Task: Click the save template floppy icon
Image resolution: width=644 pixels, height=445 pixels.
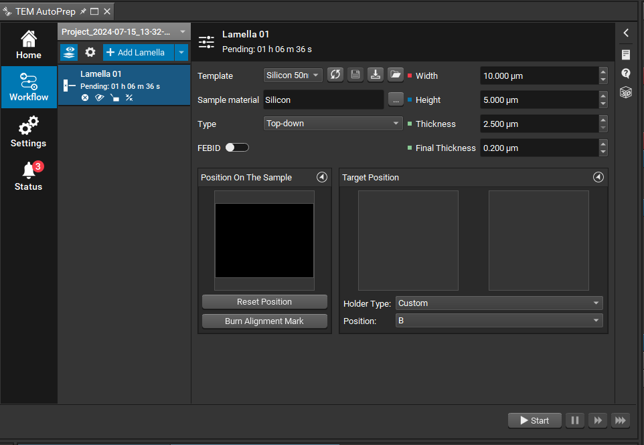Action: click(x=355, y=75)
